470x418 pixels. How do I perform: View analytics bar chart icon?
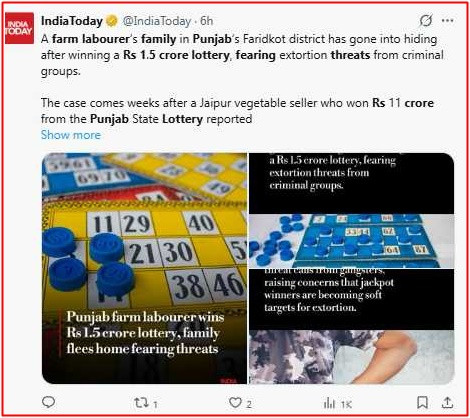(329, 403)
